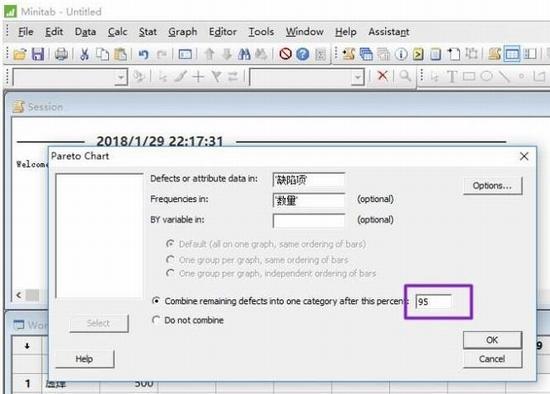Cancel with the red prohibition icon
The height and width of the screenshot is (394, 550).
click(x=285, y=54)
